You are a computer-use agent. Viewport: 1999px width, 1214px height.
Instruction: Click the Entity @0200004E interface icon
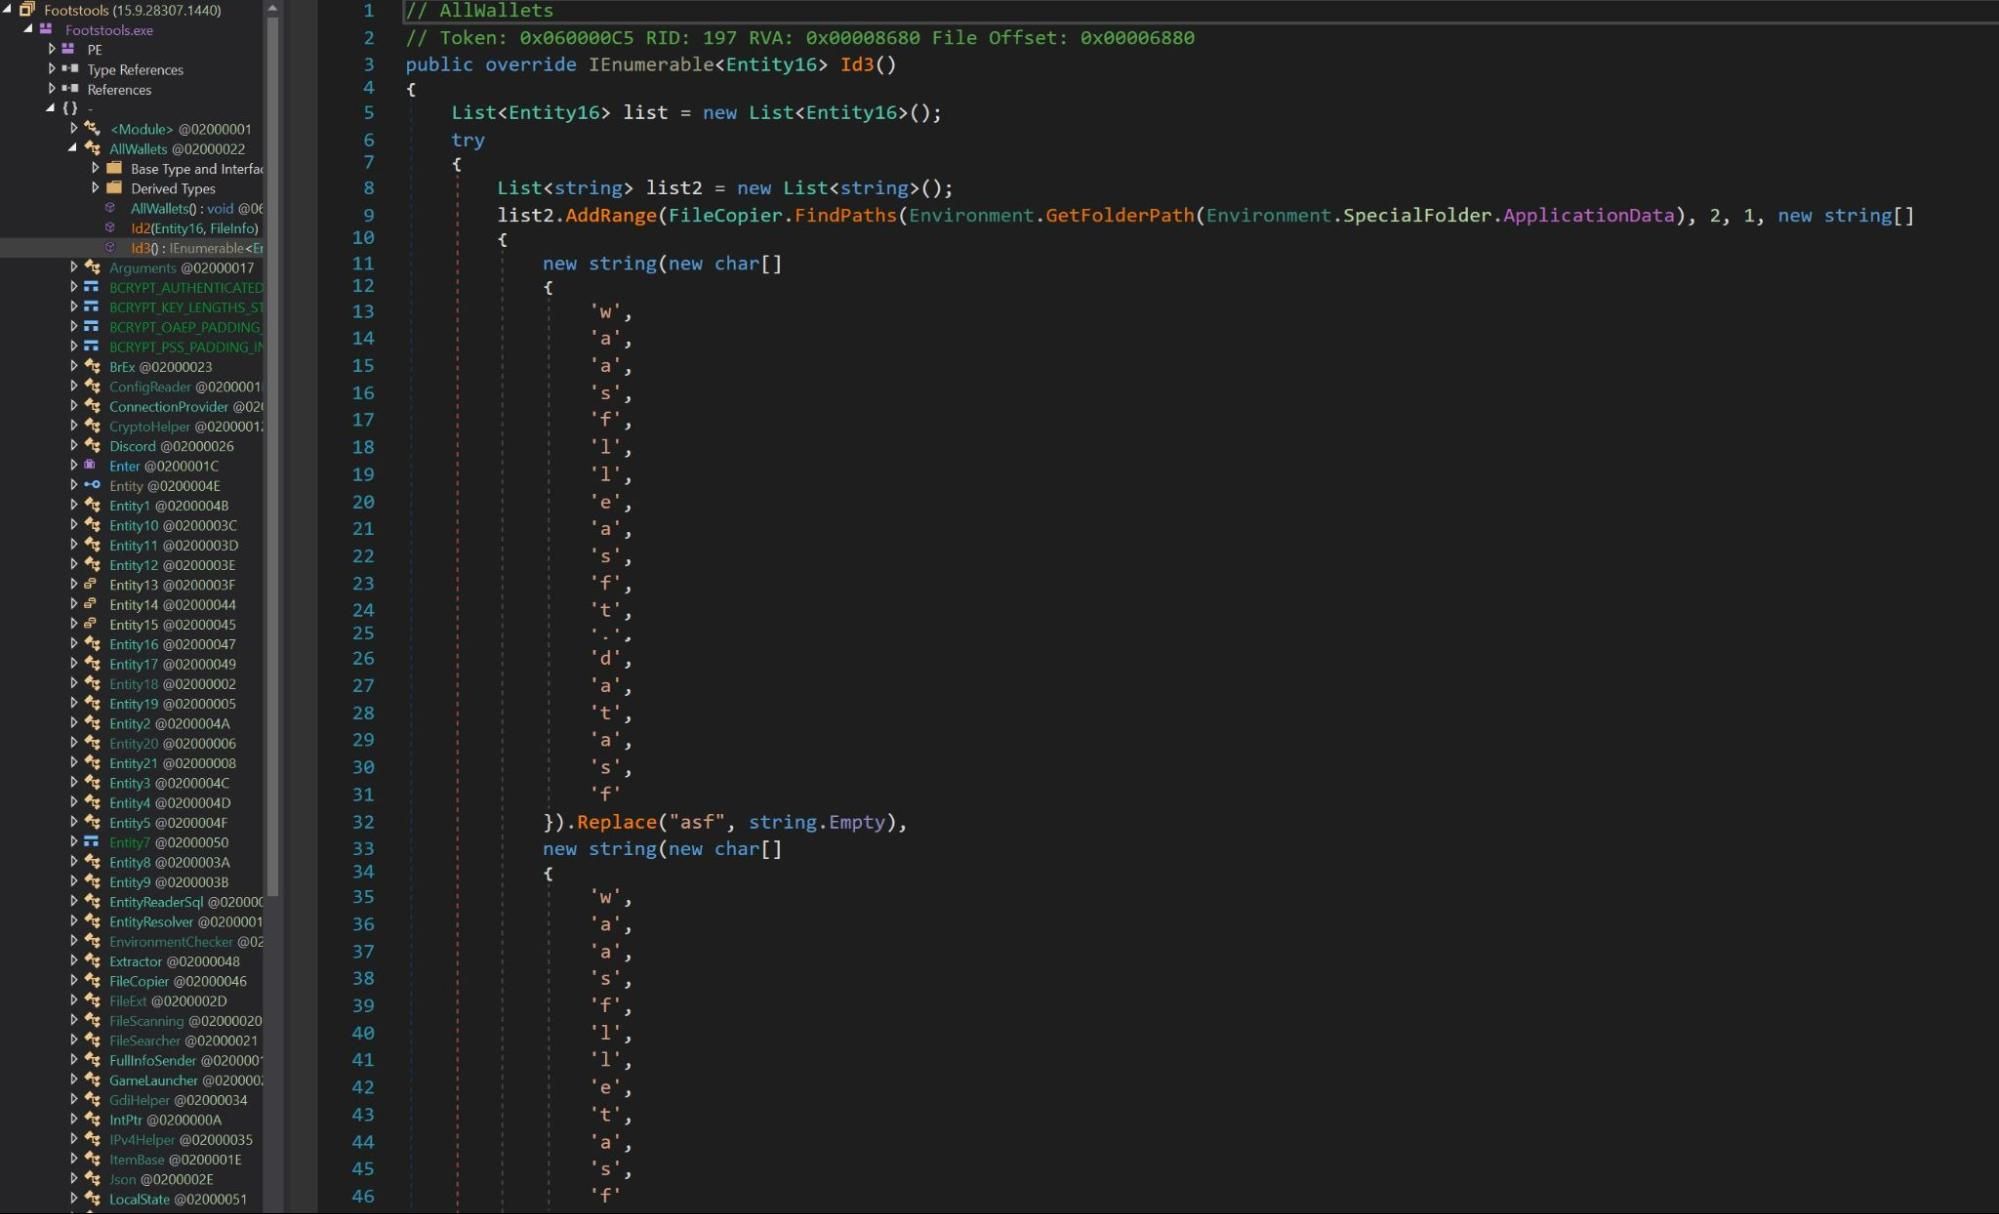coord(92,485)
